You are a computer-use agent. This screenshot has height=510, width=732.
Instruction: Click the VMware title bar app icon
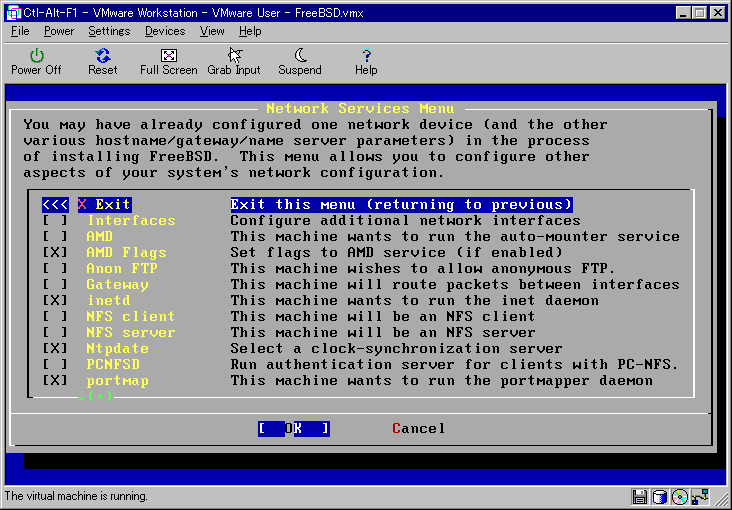[14, 13]
